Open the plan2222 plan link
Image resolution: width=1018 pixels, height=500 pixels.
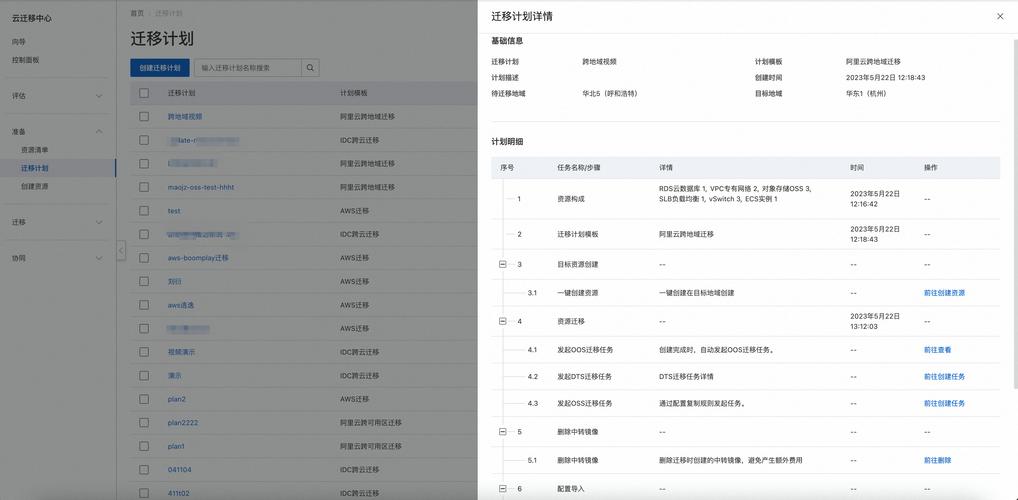(183, 423)
